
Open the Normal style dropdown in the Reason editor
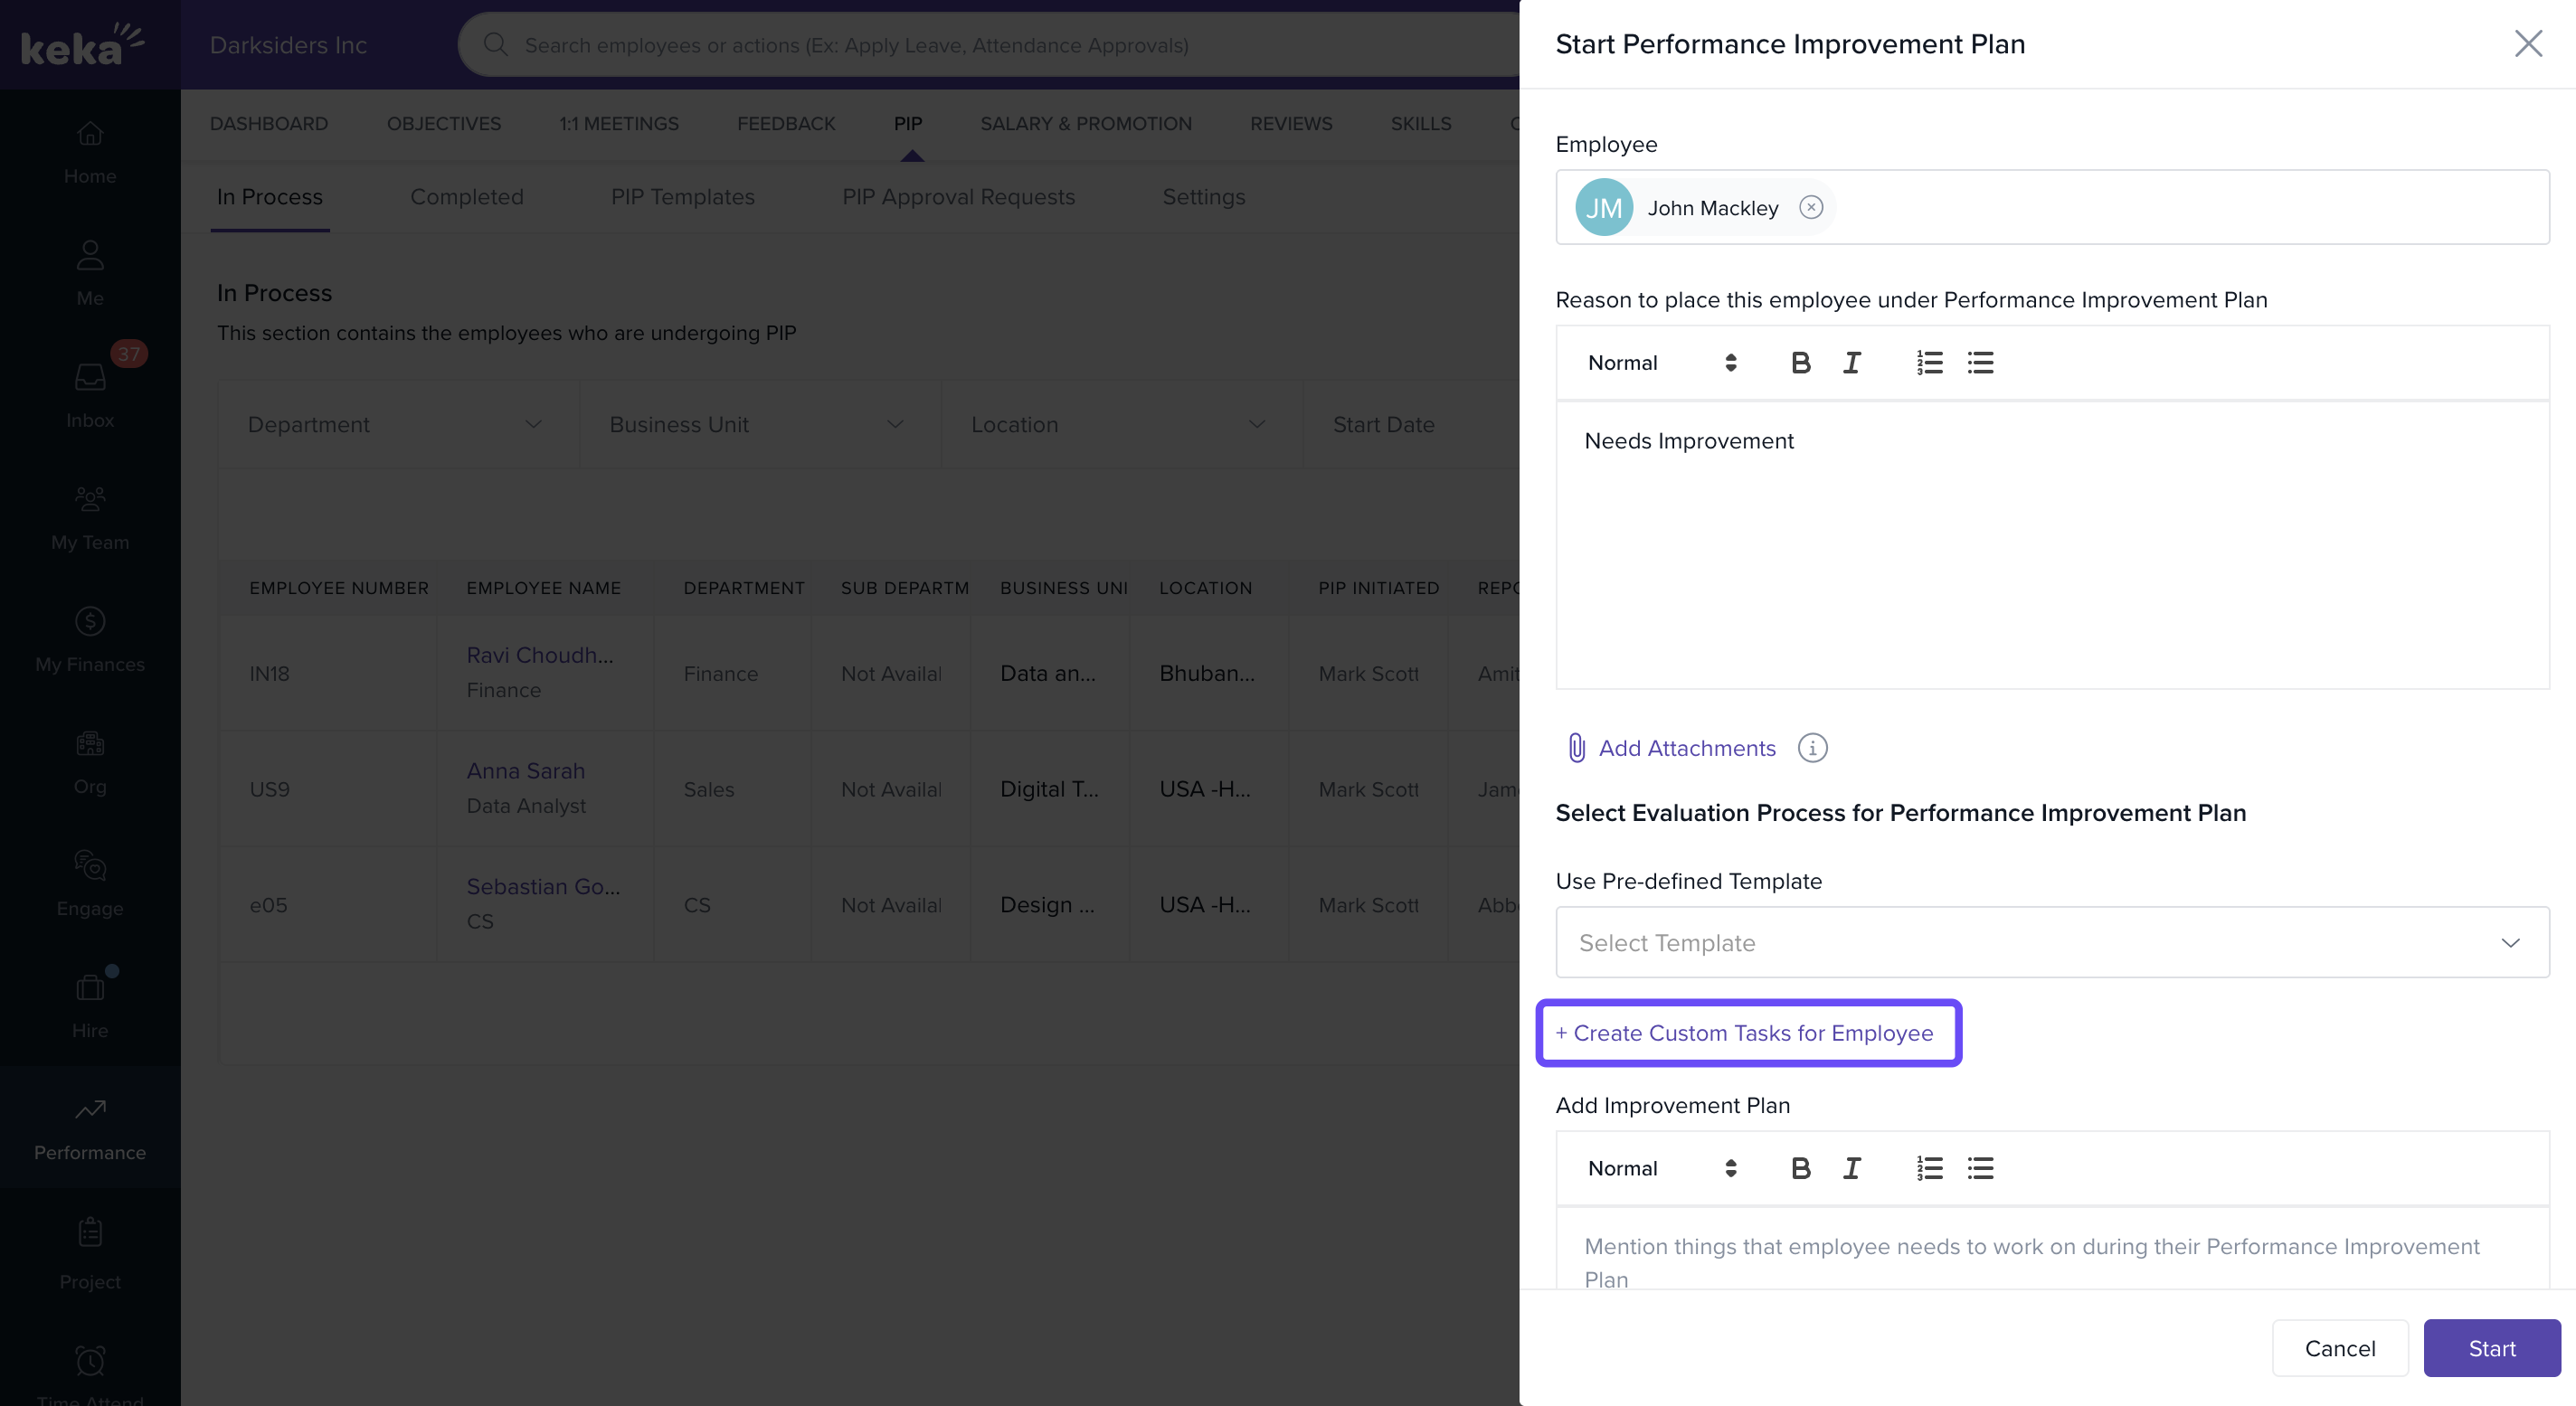1662,363
